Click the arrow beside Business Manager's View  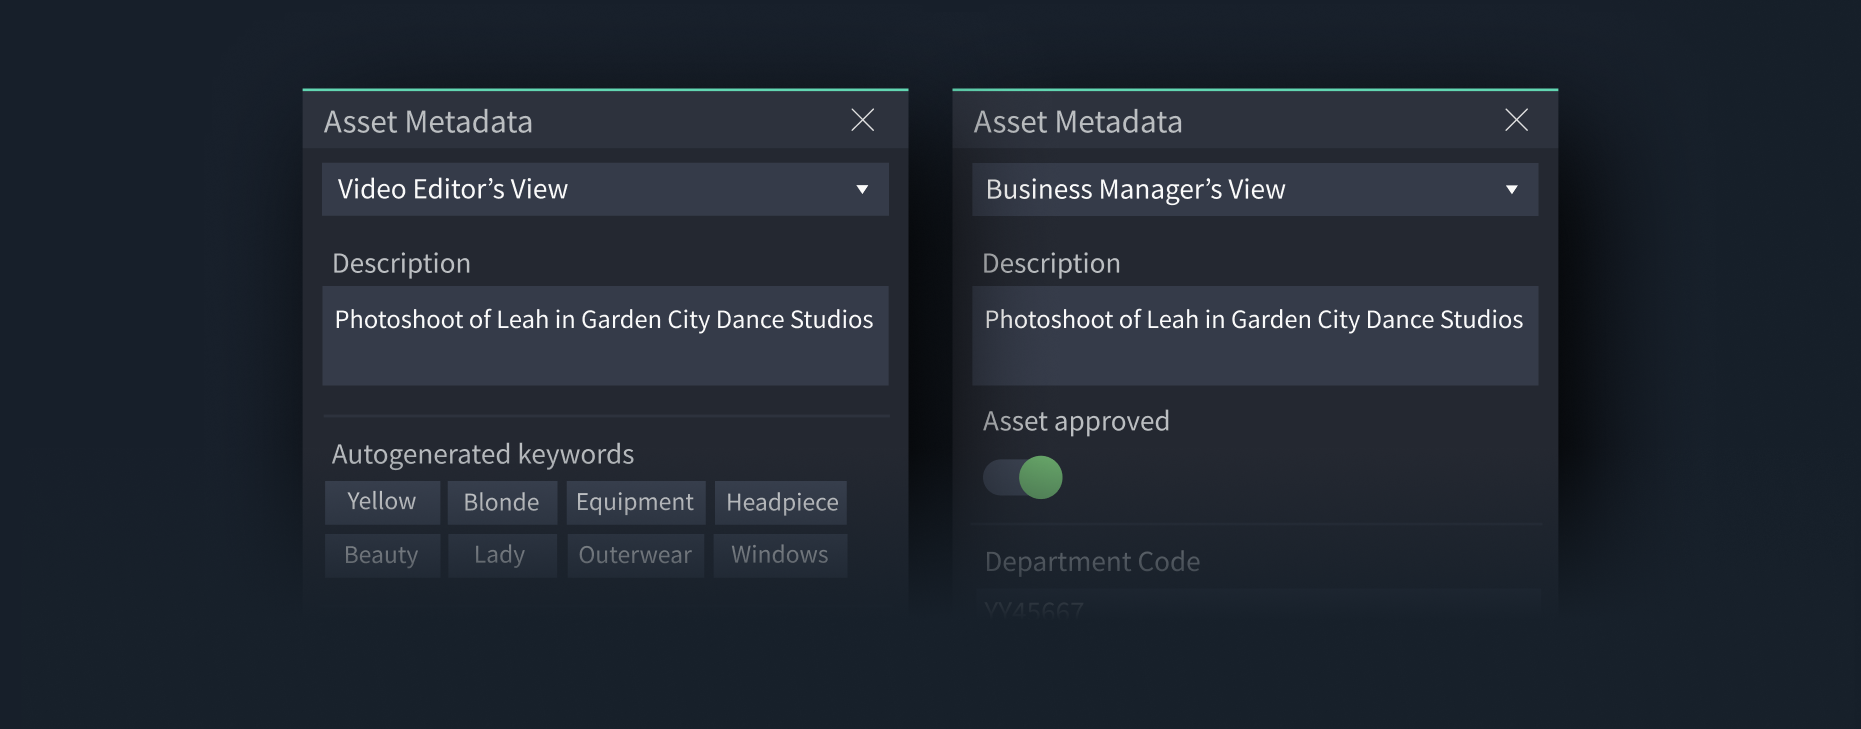[x=1512, y=189]
